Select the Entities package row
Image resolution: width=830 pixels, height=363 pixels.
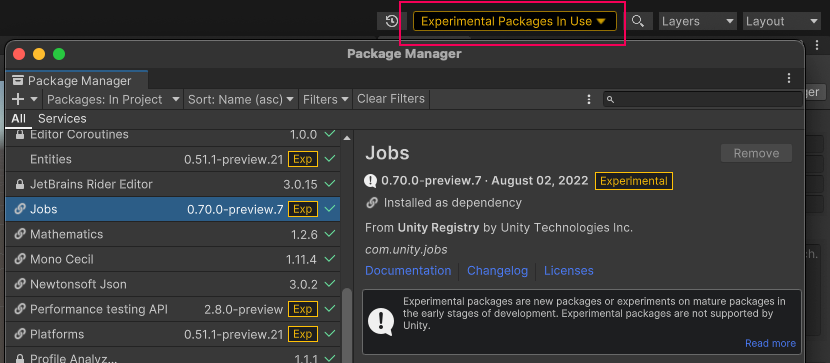tap(173, 159)
